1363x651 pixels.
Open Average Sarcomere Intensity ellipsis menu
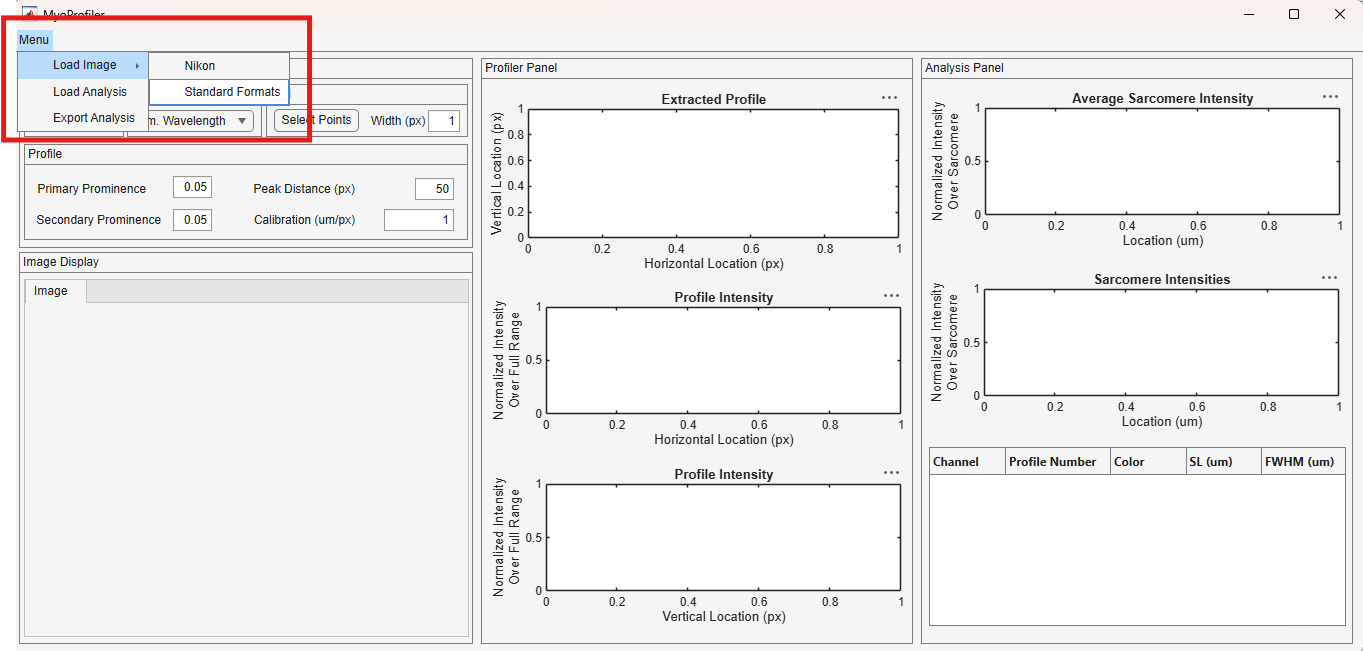pos(1330,97)
